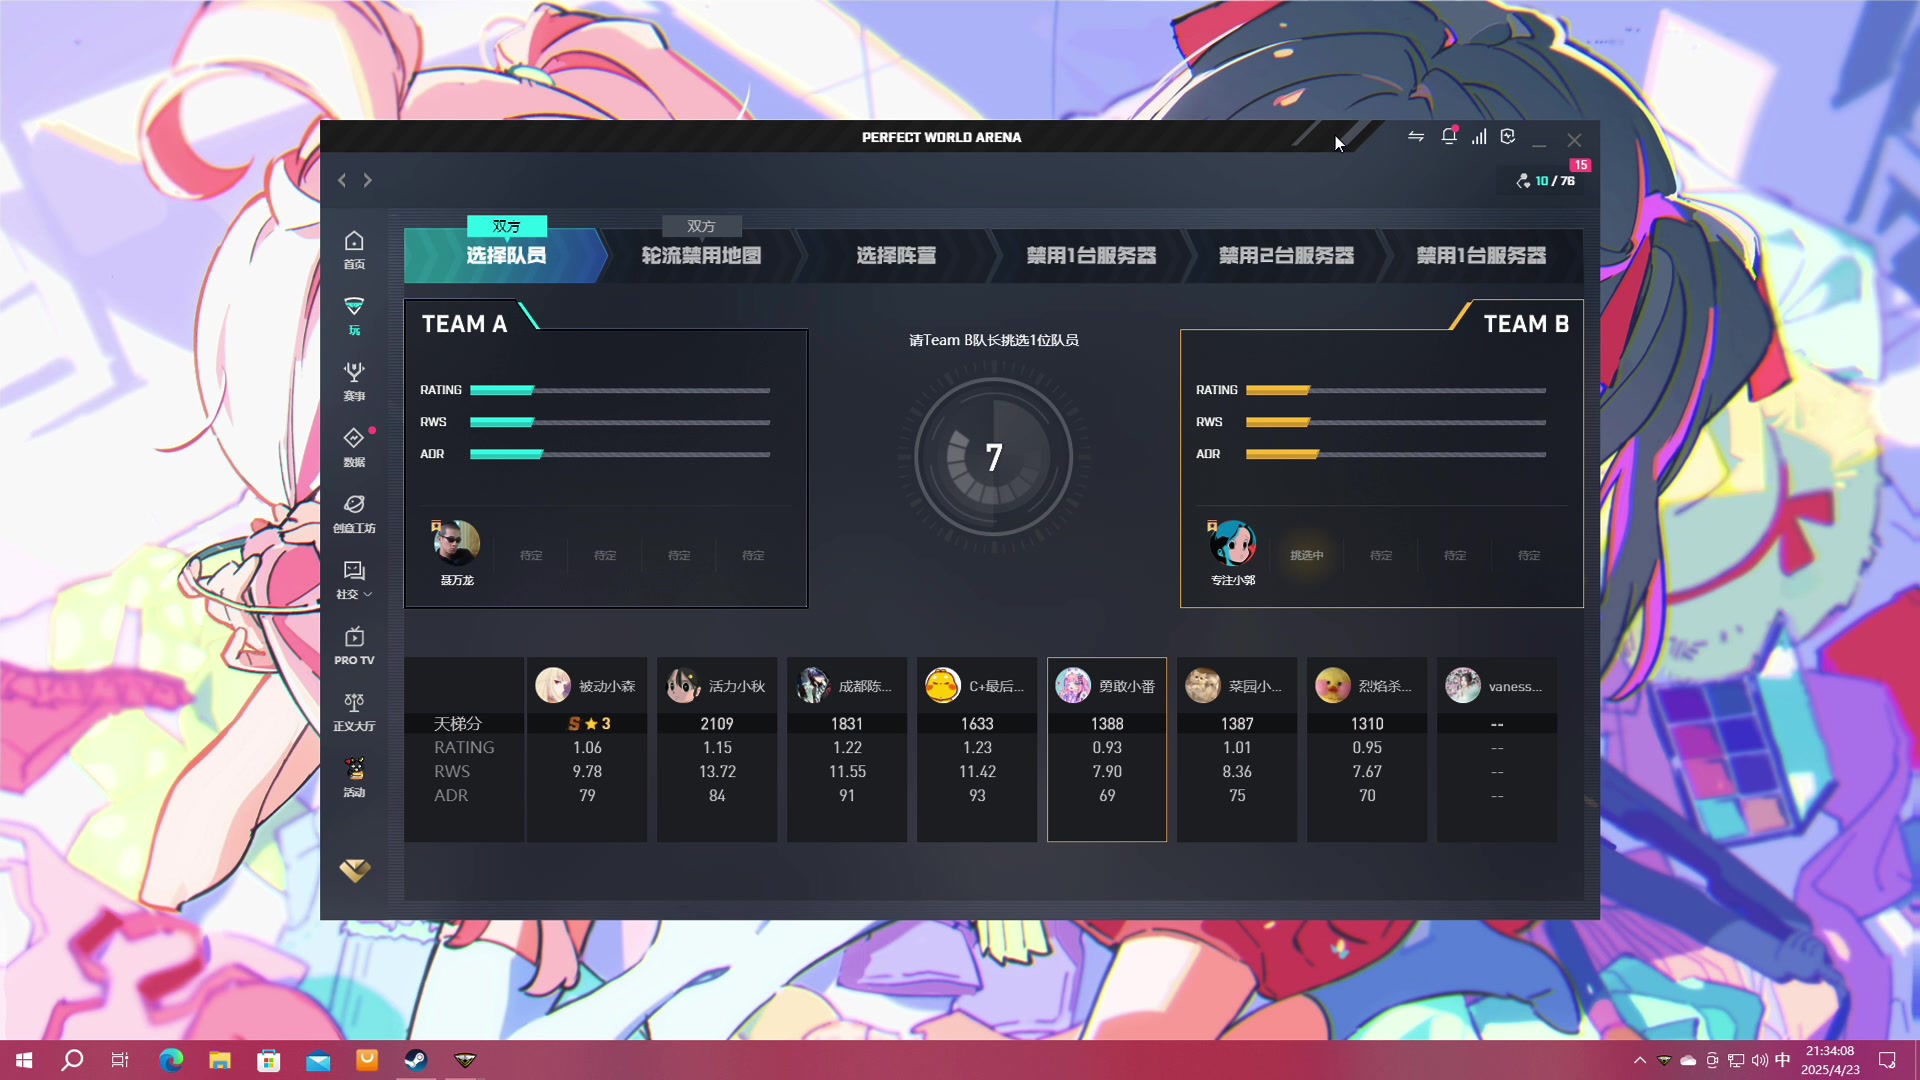Click the 请Team B队长挑选1位队员 prompt
This screenshot has width=1920, height=1080.
[x=993, y=340]
